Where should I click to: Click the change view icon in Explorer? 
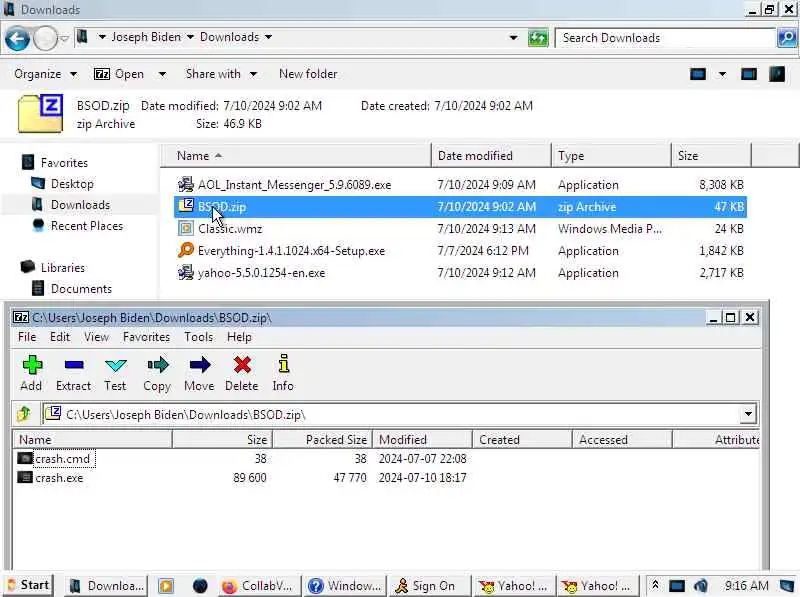click(698, 74)
